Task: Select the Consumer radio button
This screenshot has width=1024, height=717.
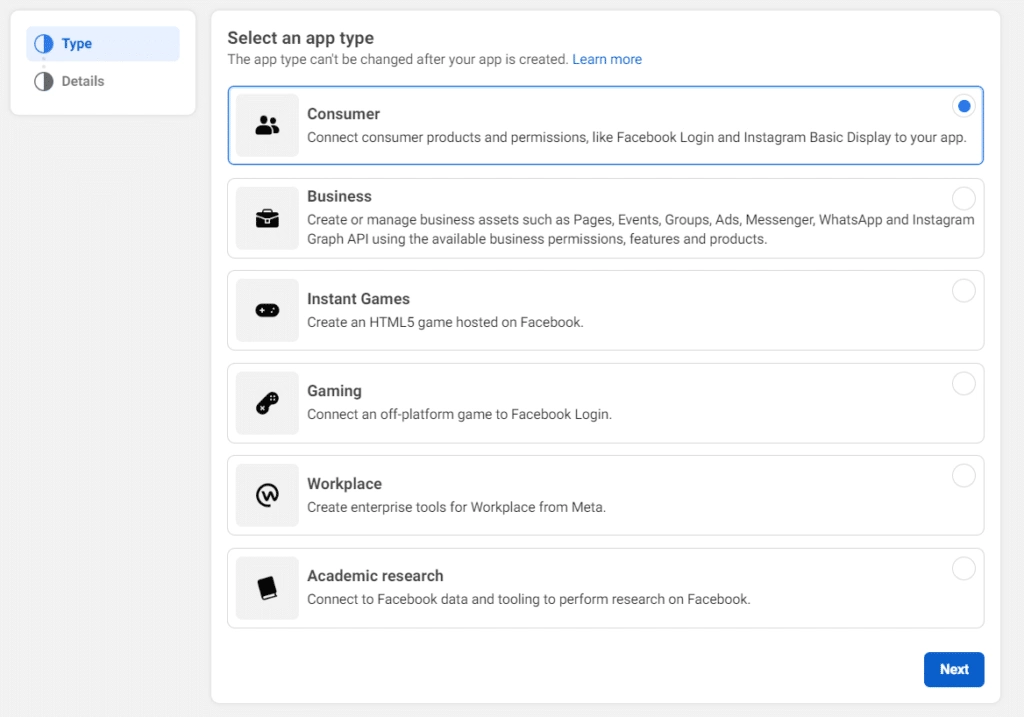Action: tap(963, 106)
